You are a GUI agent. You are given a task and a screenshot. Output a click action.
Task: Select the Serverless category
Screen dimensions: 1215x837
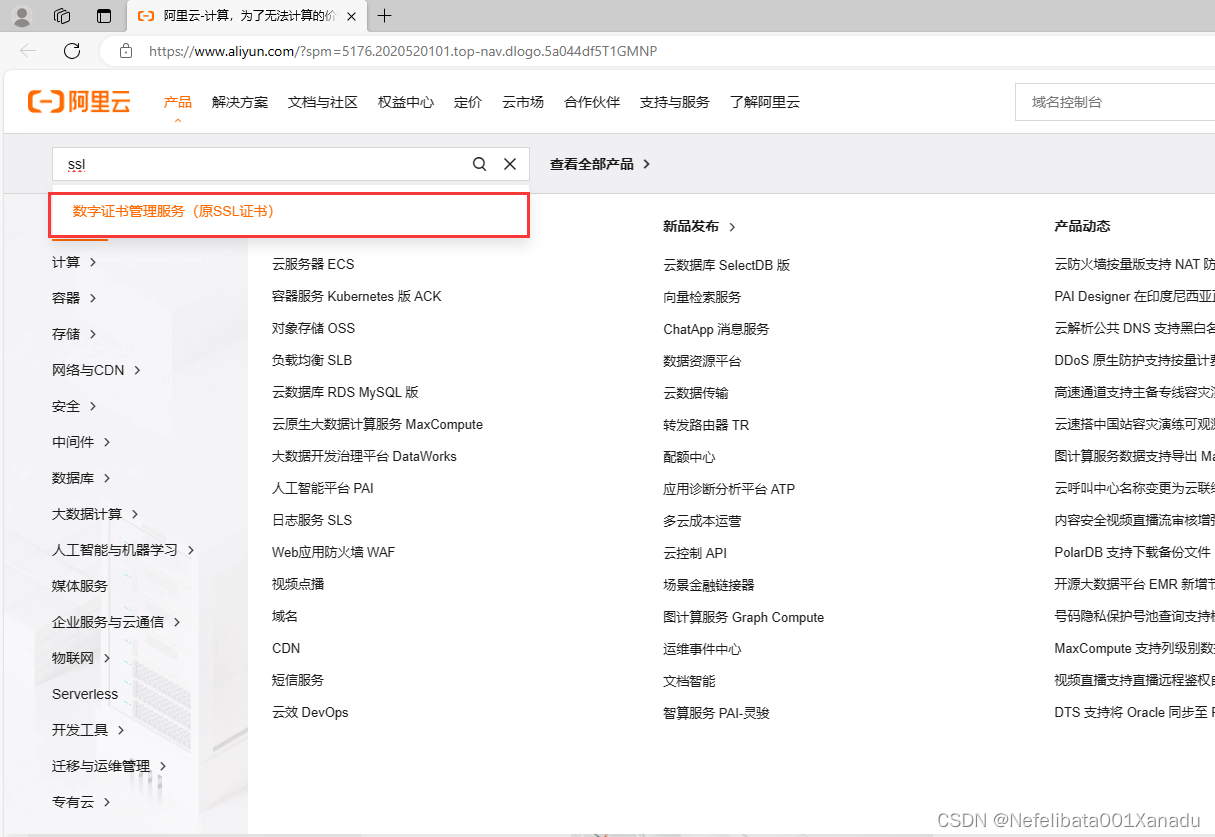click(x=85, y=694)
